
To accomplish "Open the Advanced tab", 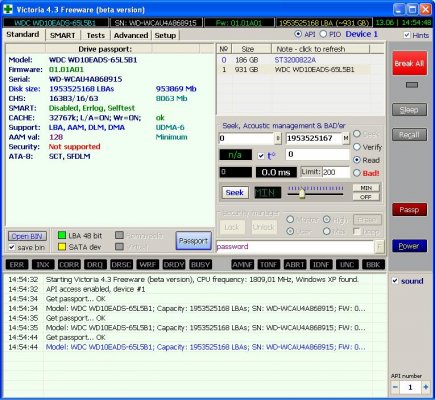I will pyautogui.click(x=131, y=35).
